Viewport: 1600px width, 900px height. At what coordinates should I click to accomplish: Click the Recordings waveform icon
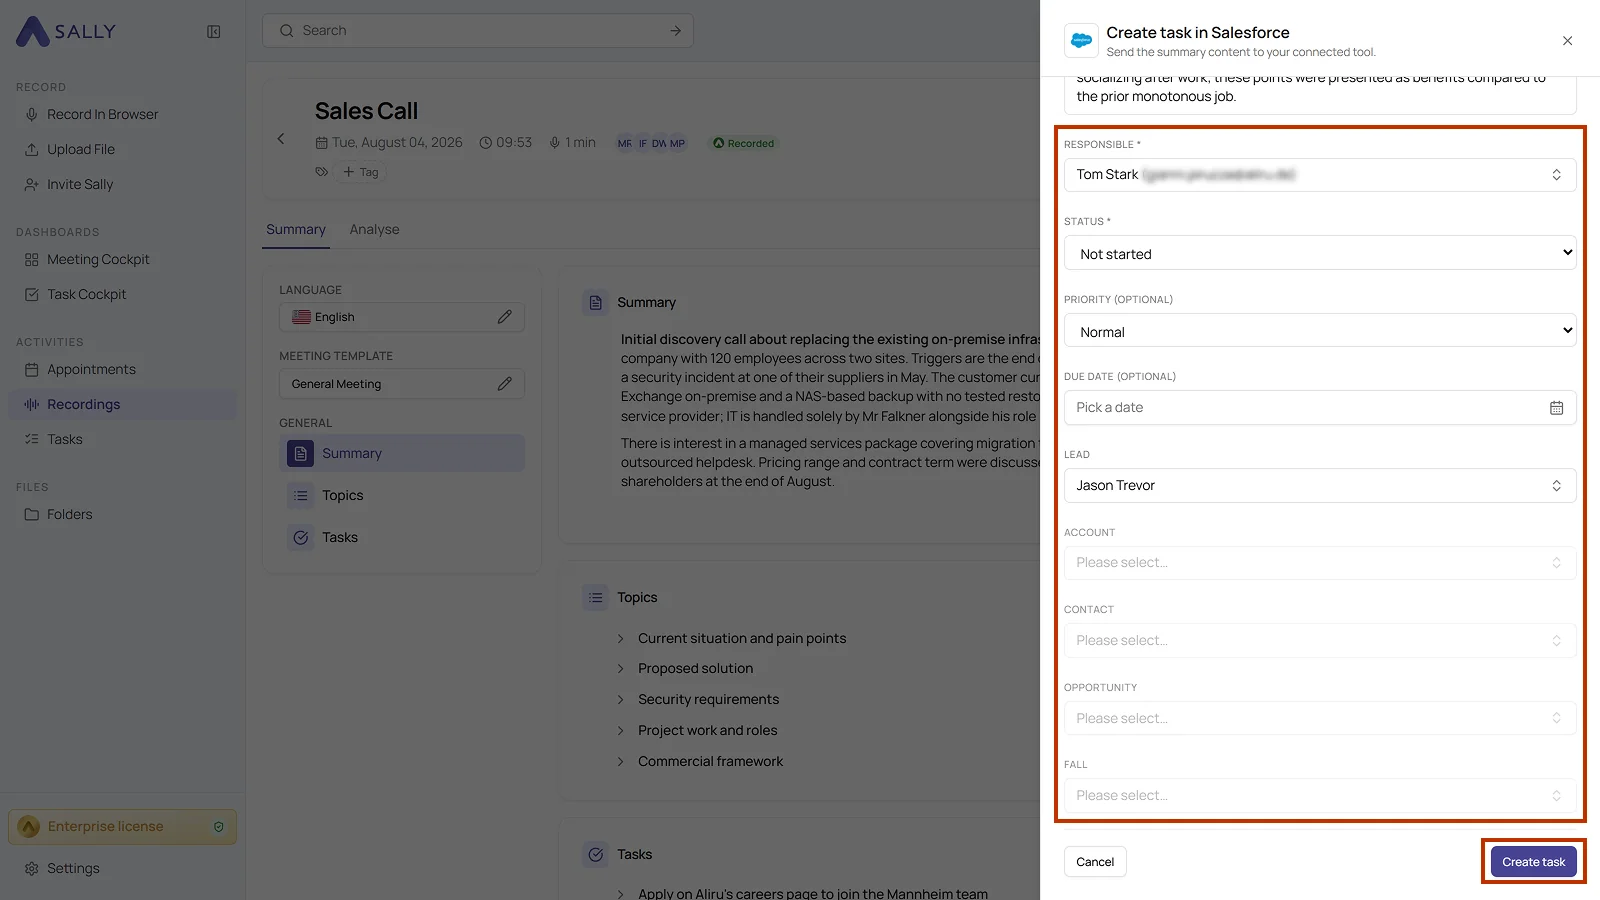click(32, 405)
